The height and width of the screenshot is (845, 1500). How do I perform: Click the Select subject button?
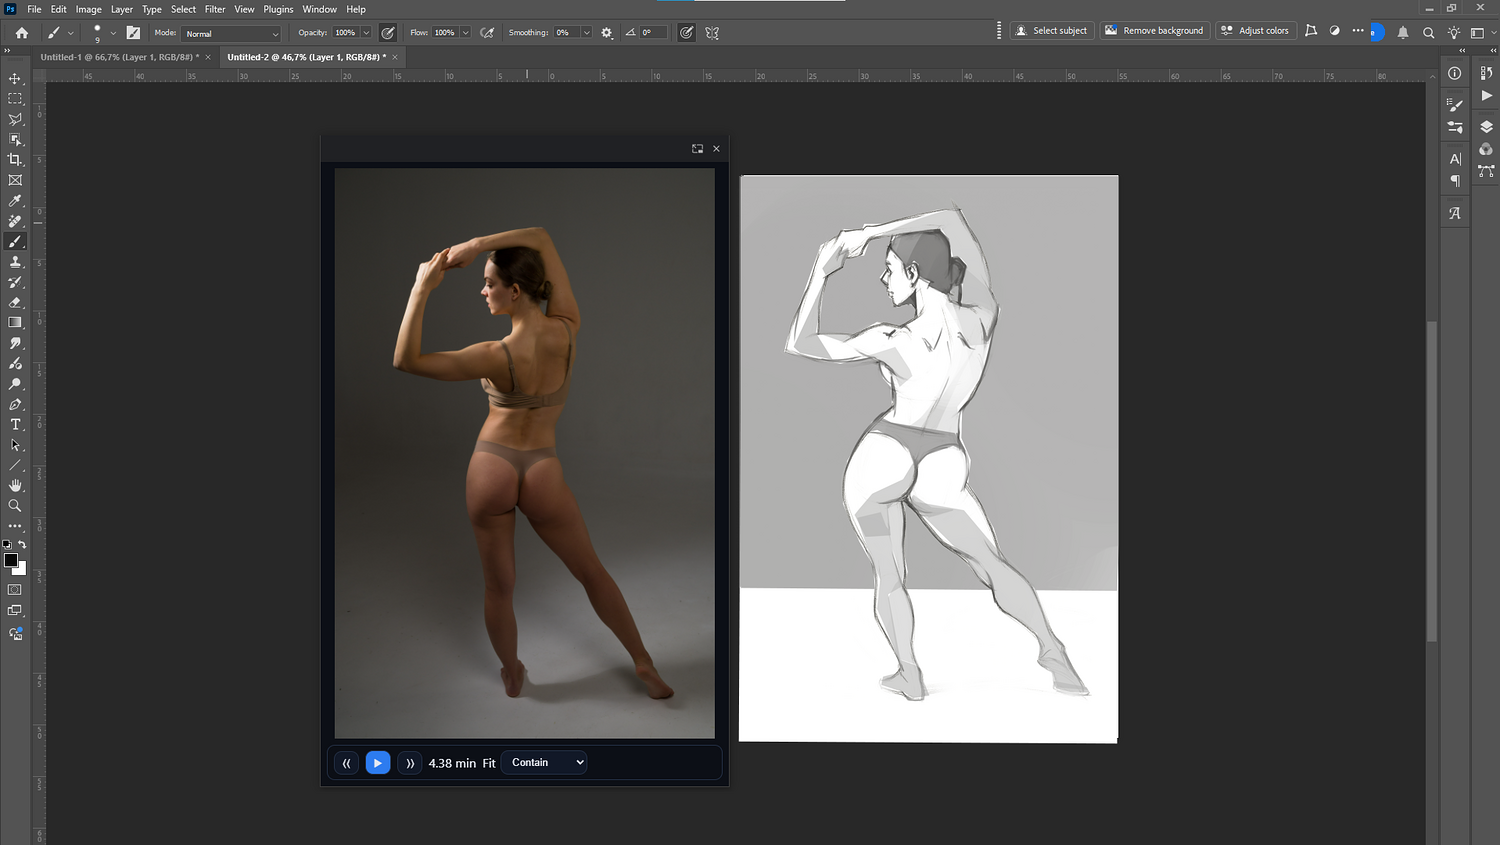[x=1052, y=31]
